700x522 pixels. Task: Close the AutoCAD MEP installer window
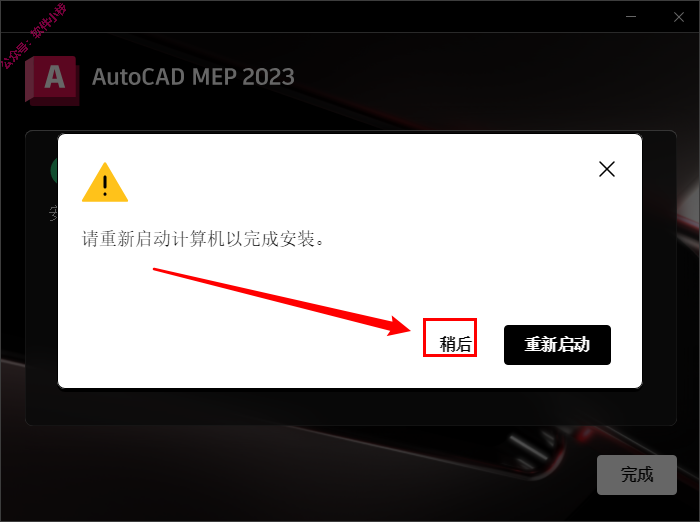[x=679, y=17]
